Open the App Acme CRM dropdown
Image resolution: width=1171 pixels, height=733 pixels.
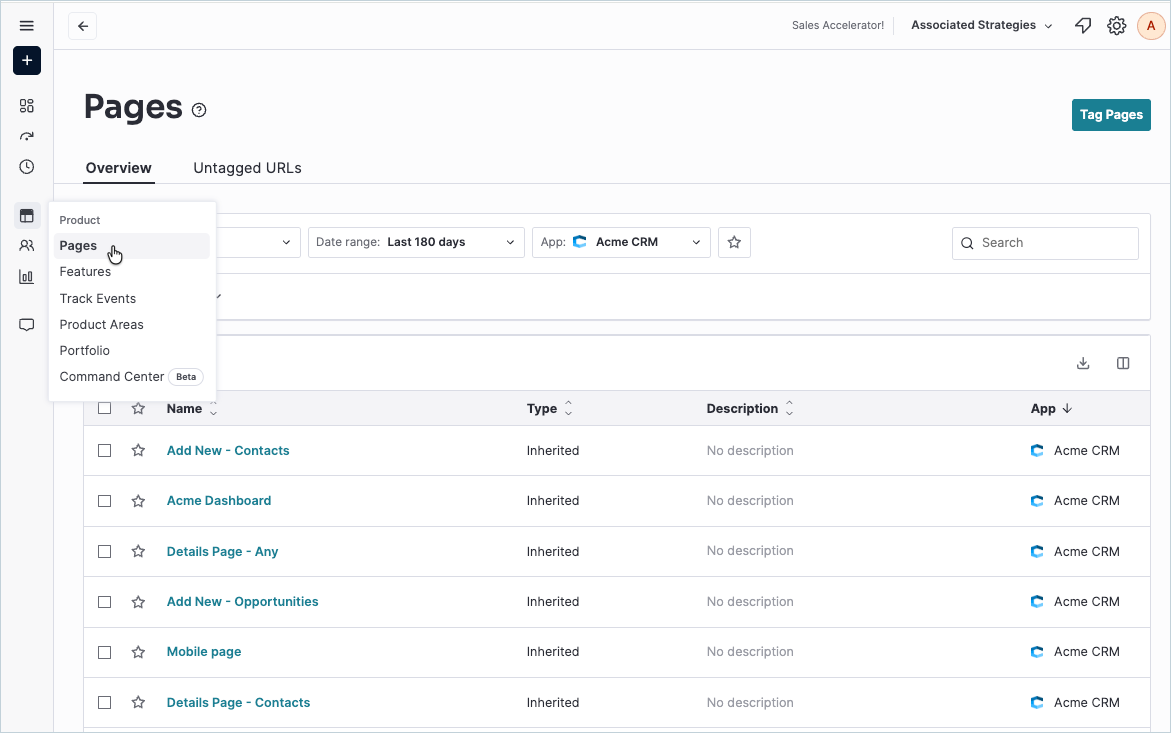point(621,243)
